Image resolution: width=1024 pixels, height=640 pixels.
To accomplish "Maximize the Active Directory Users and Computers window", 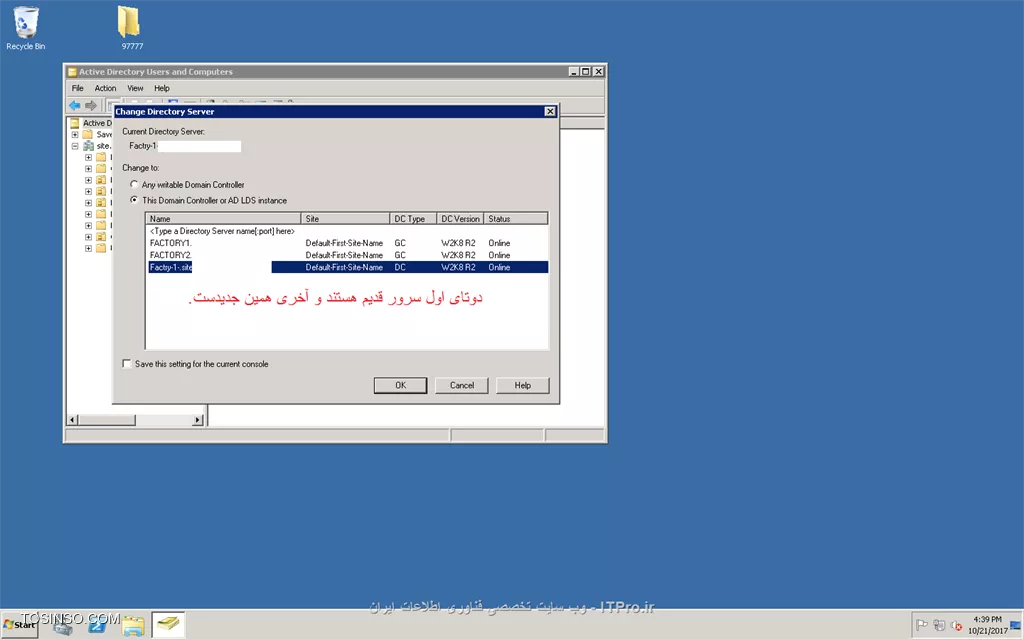I will [x=586, y=72].
